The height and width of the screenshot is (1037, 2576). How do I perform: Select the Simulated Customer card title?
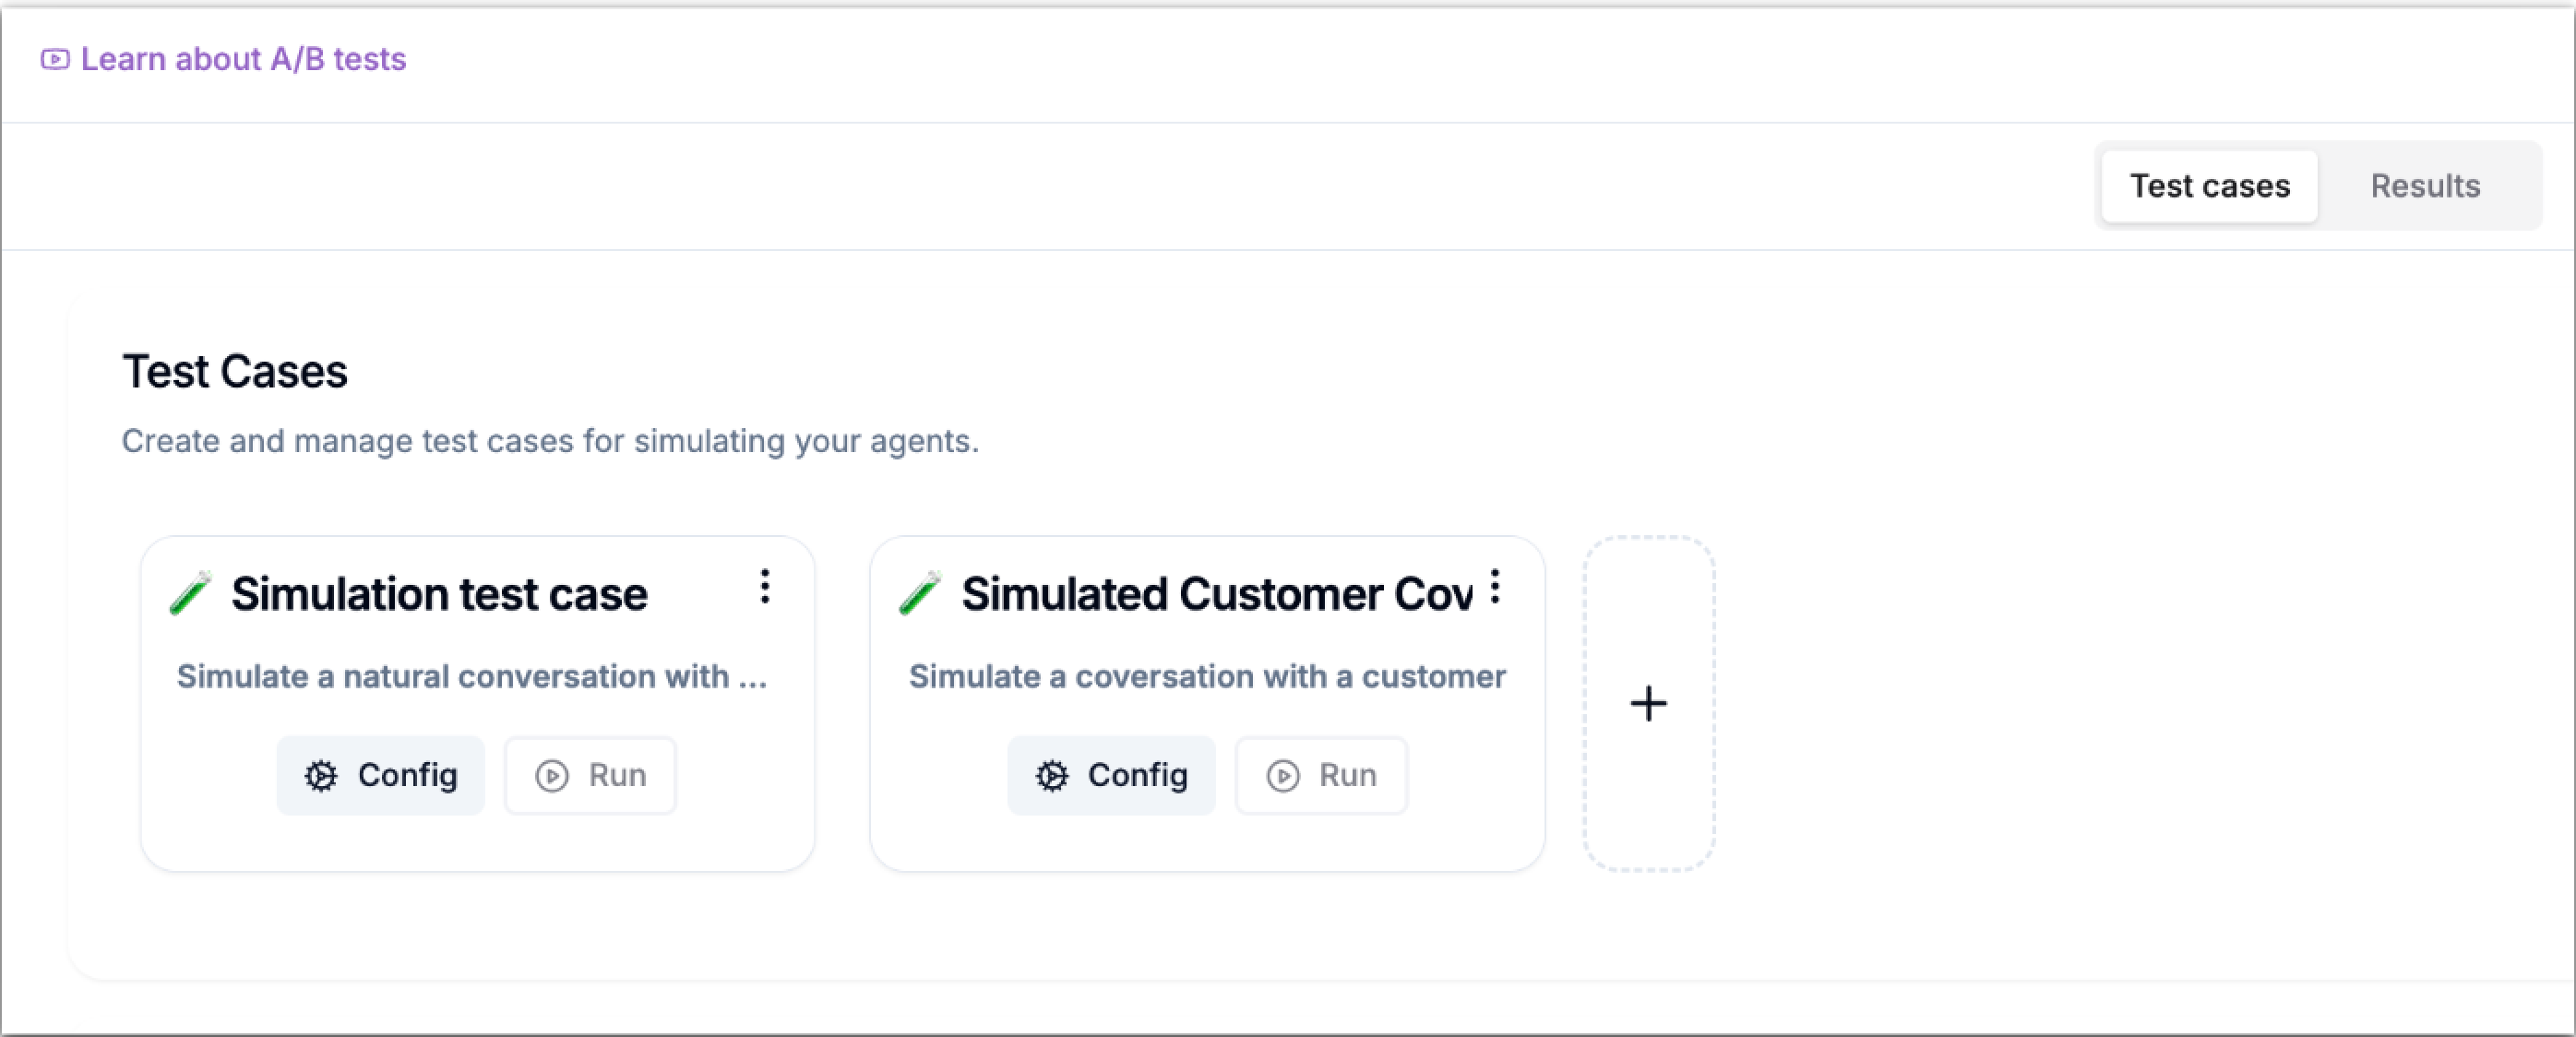pos(1216,594)
